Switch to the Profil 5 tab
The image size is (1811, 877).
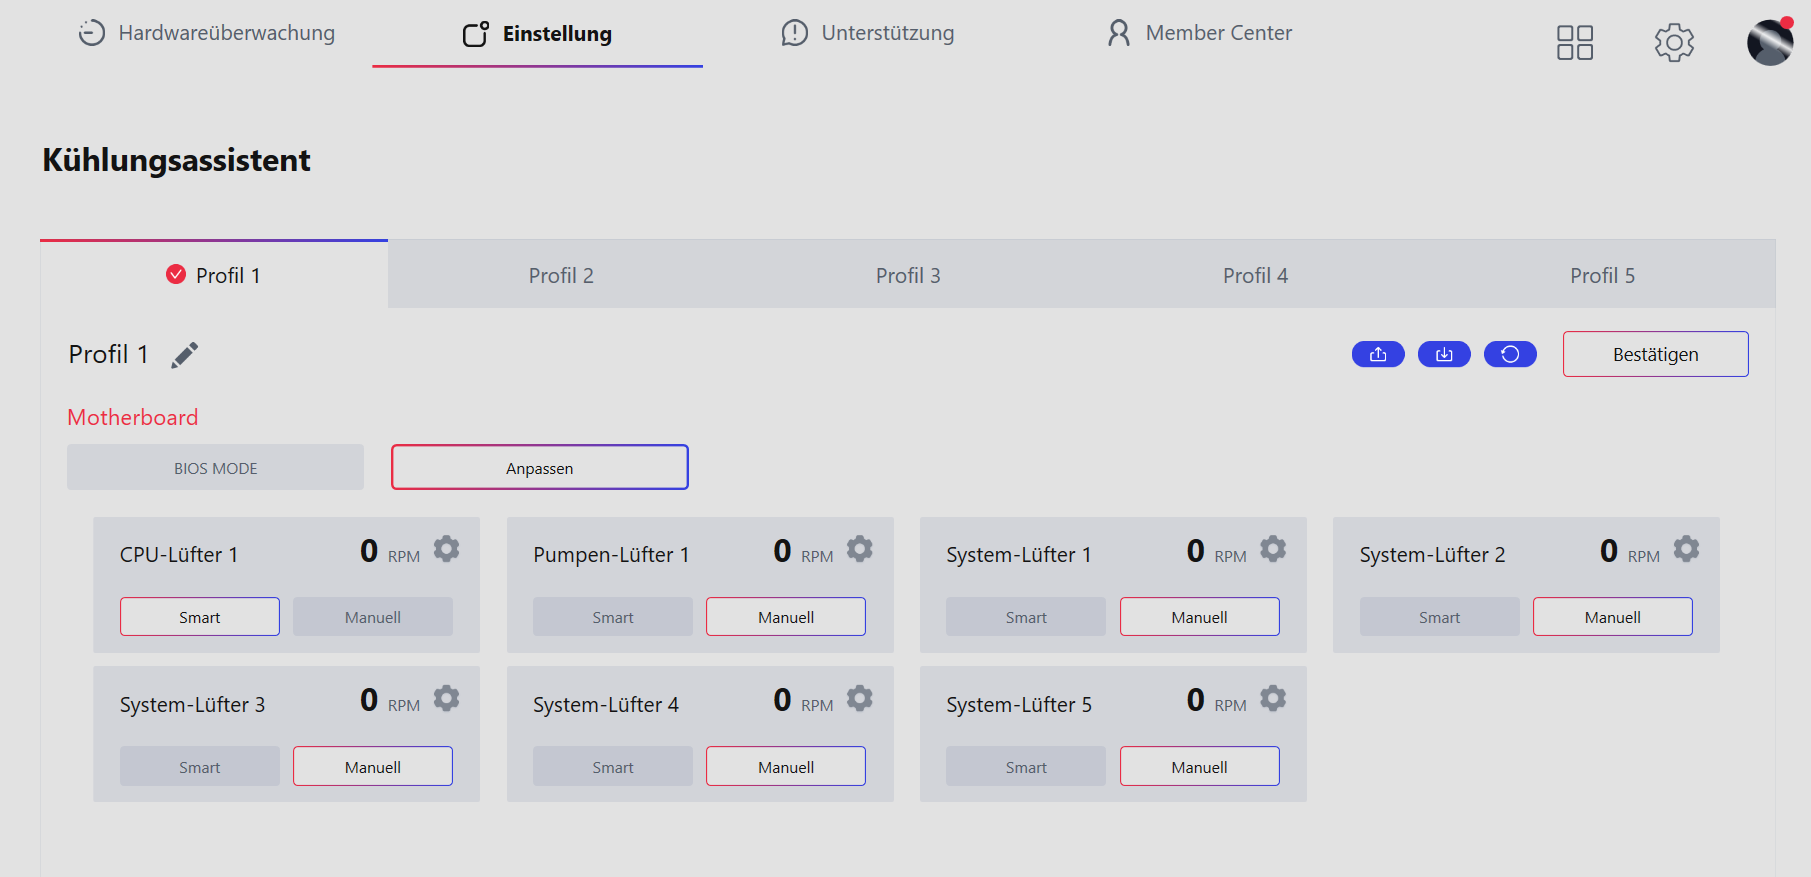(1602, 275)
